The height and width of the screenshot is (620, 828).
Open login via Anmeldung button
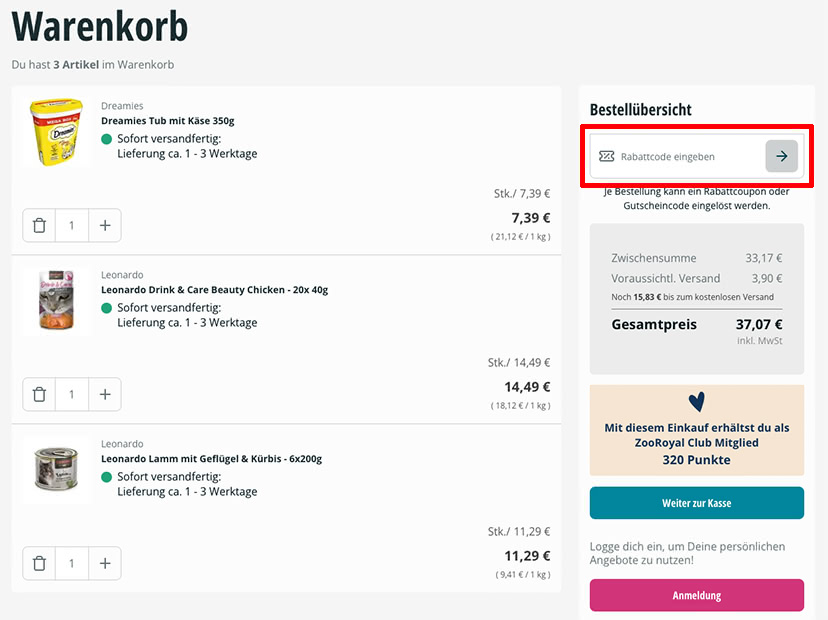click(x=697, y=595)
